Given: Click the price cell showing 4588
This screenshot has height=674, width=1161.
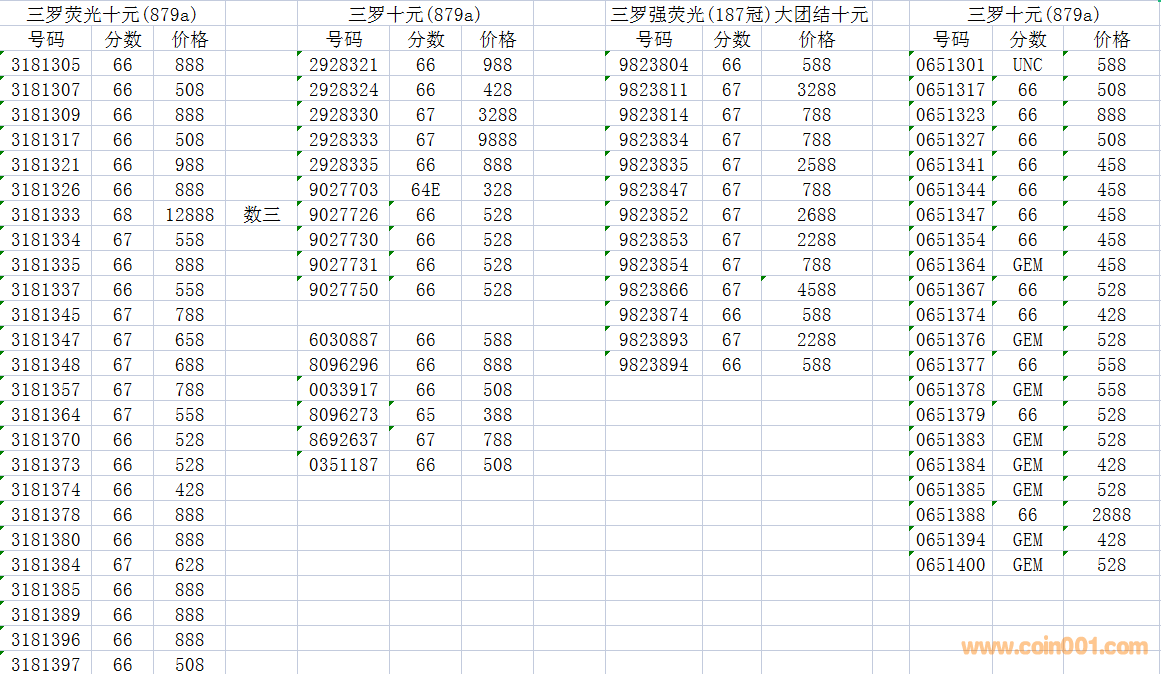Looking at the screenshot, I should pyautogui.click(x=816, y=290).
